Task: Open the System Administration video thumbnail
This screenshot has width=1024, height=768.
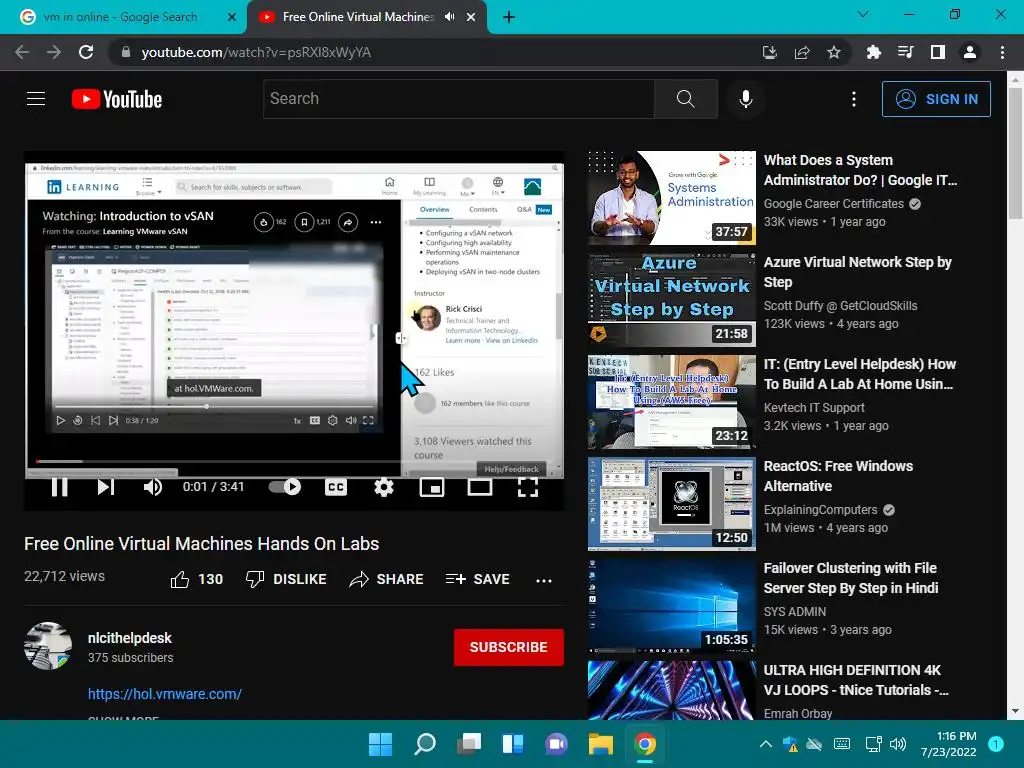Action: tap(671, 197)
